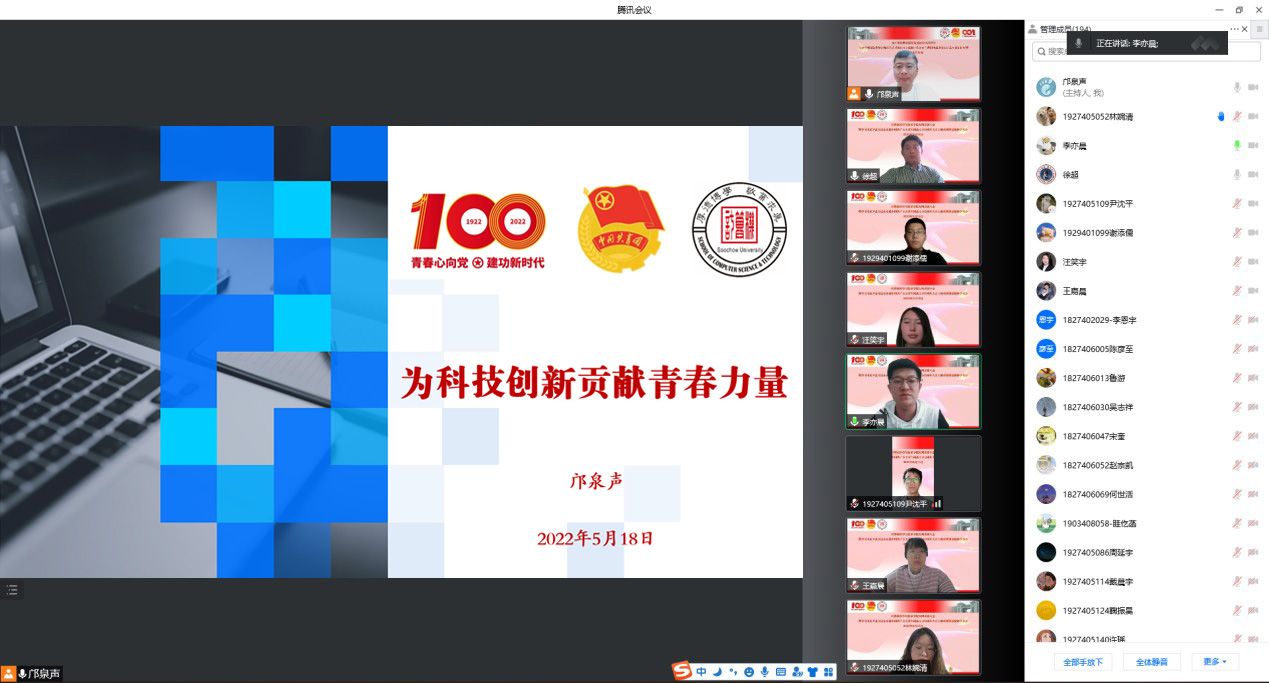Click the 全体静音 mute all button
The width and height of the screenshot is (1269, 683).
(x=1152, y=662)
